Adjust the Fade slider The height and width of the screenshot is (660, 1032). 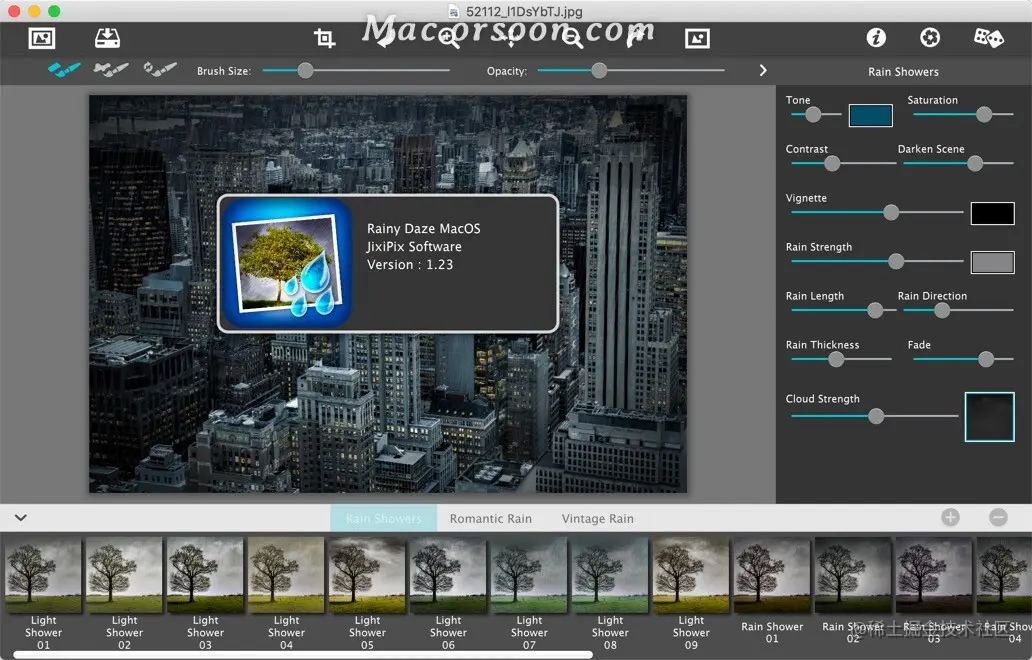click(964, 359)
